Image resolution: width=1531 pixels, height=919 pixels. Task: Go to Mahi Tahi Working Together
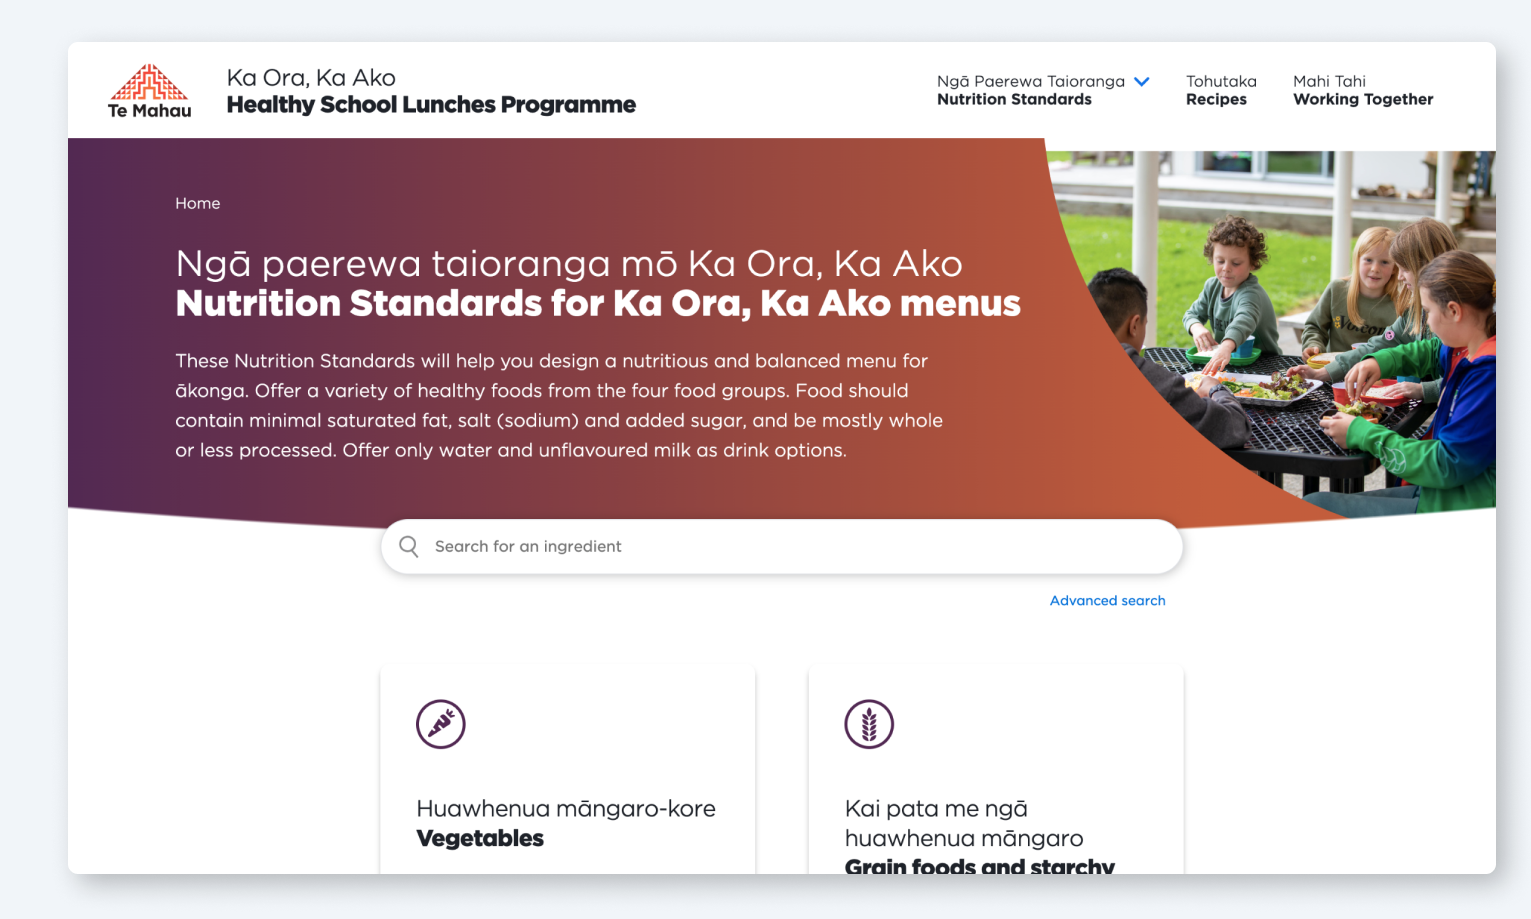pos(1363,90)
